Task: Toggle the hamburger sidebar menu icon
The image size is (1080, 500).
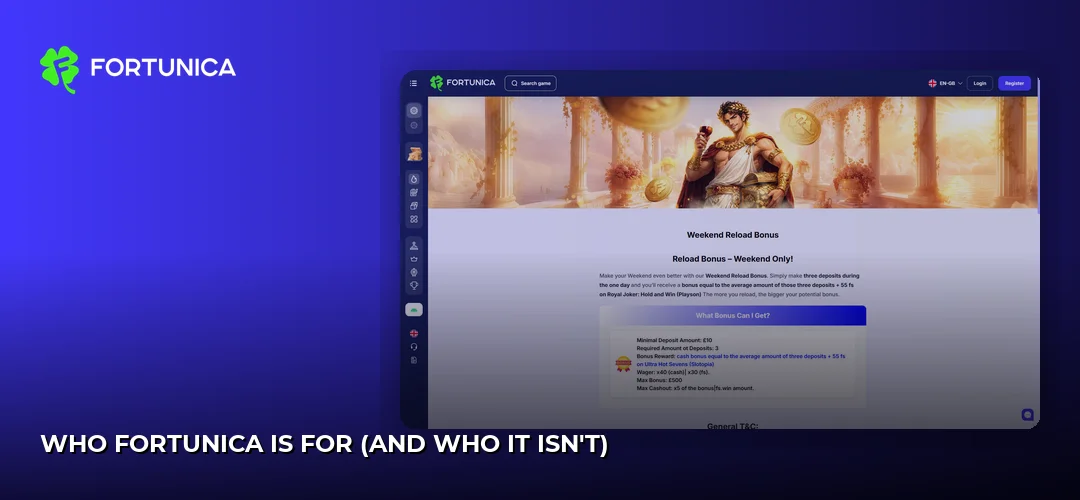Action: [x=413, y=83]
